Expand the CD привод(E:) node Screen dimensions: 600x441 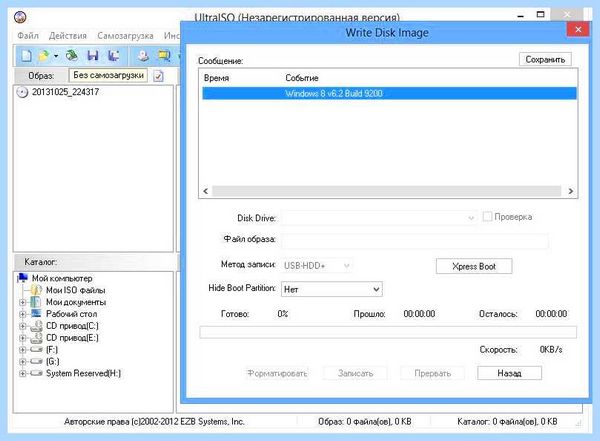tap(23, 338)
